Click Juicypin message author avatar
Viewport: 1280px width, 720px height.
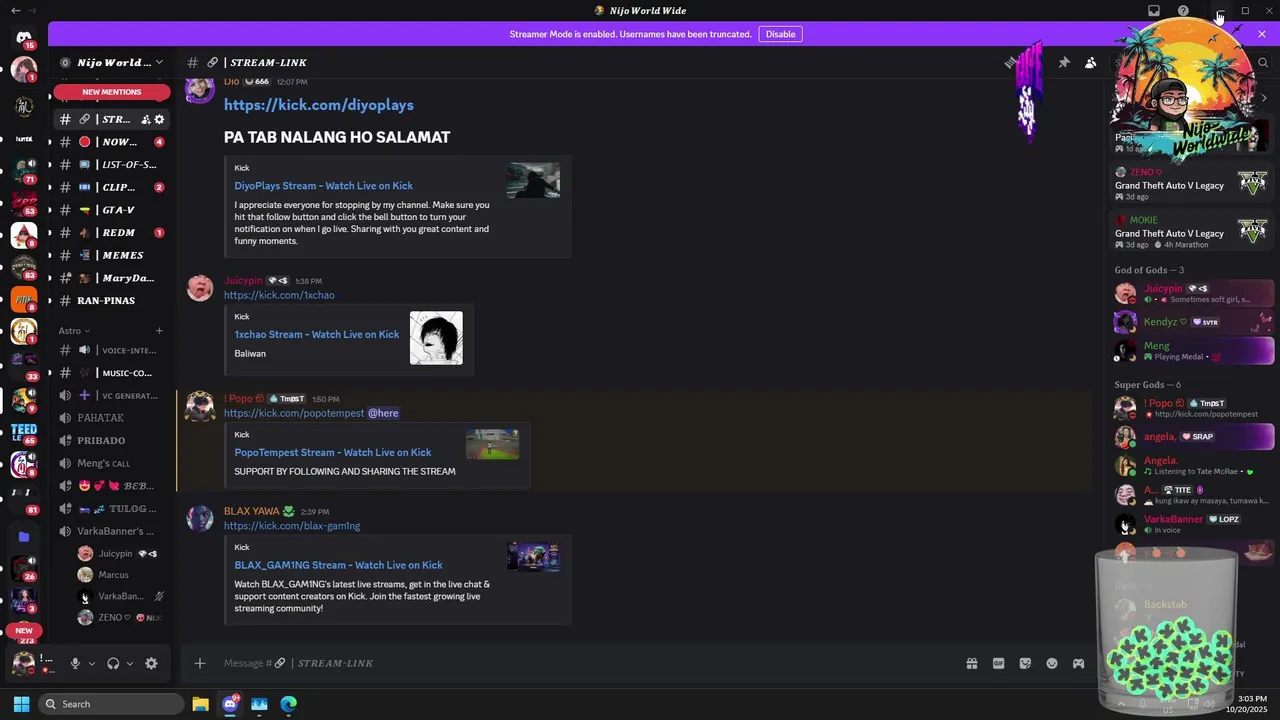pos(200,288)
